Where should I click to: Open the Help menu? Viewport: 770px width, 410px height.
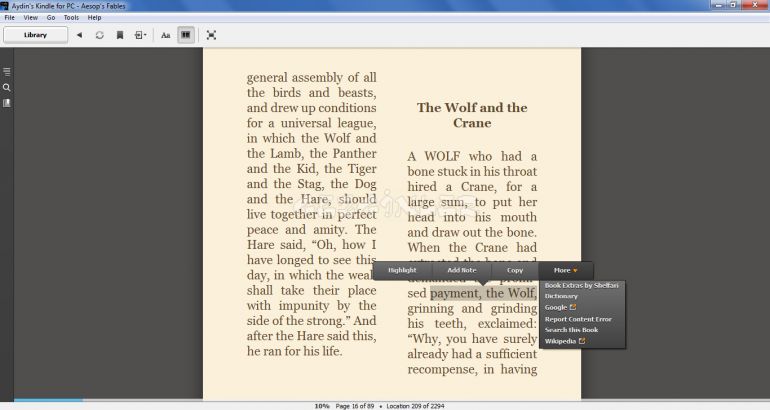click(94, 18)
